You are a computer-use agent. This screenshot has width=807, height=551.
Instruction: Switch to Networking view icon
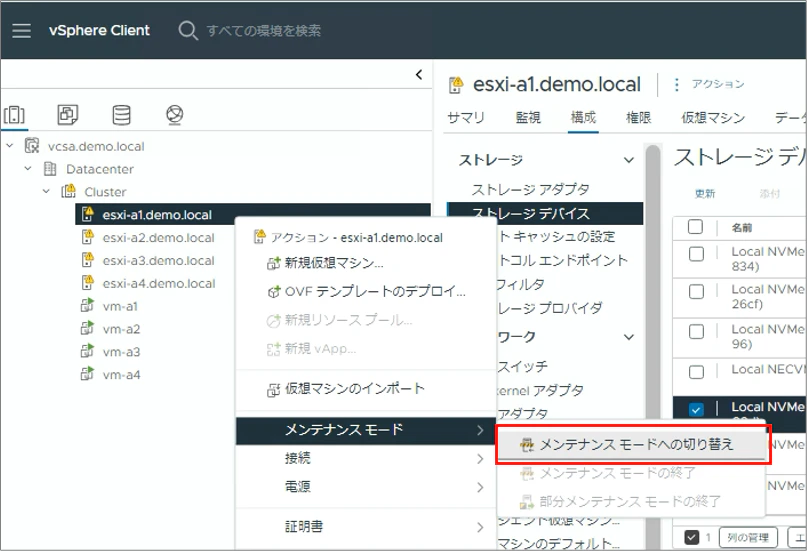tap(175, 114)
